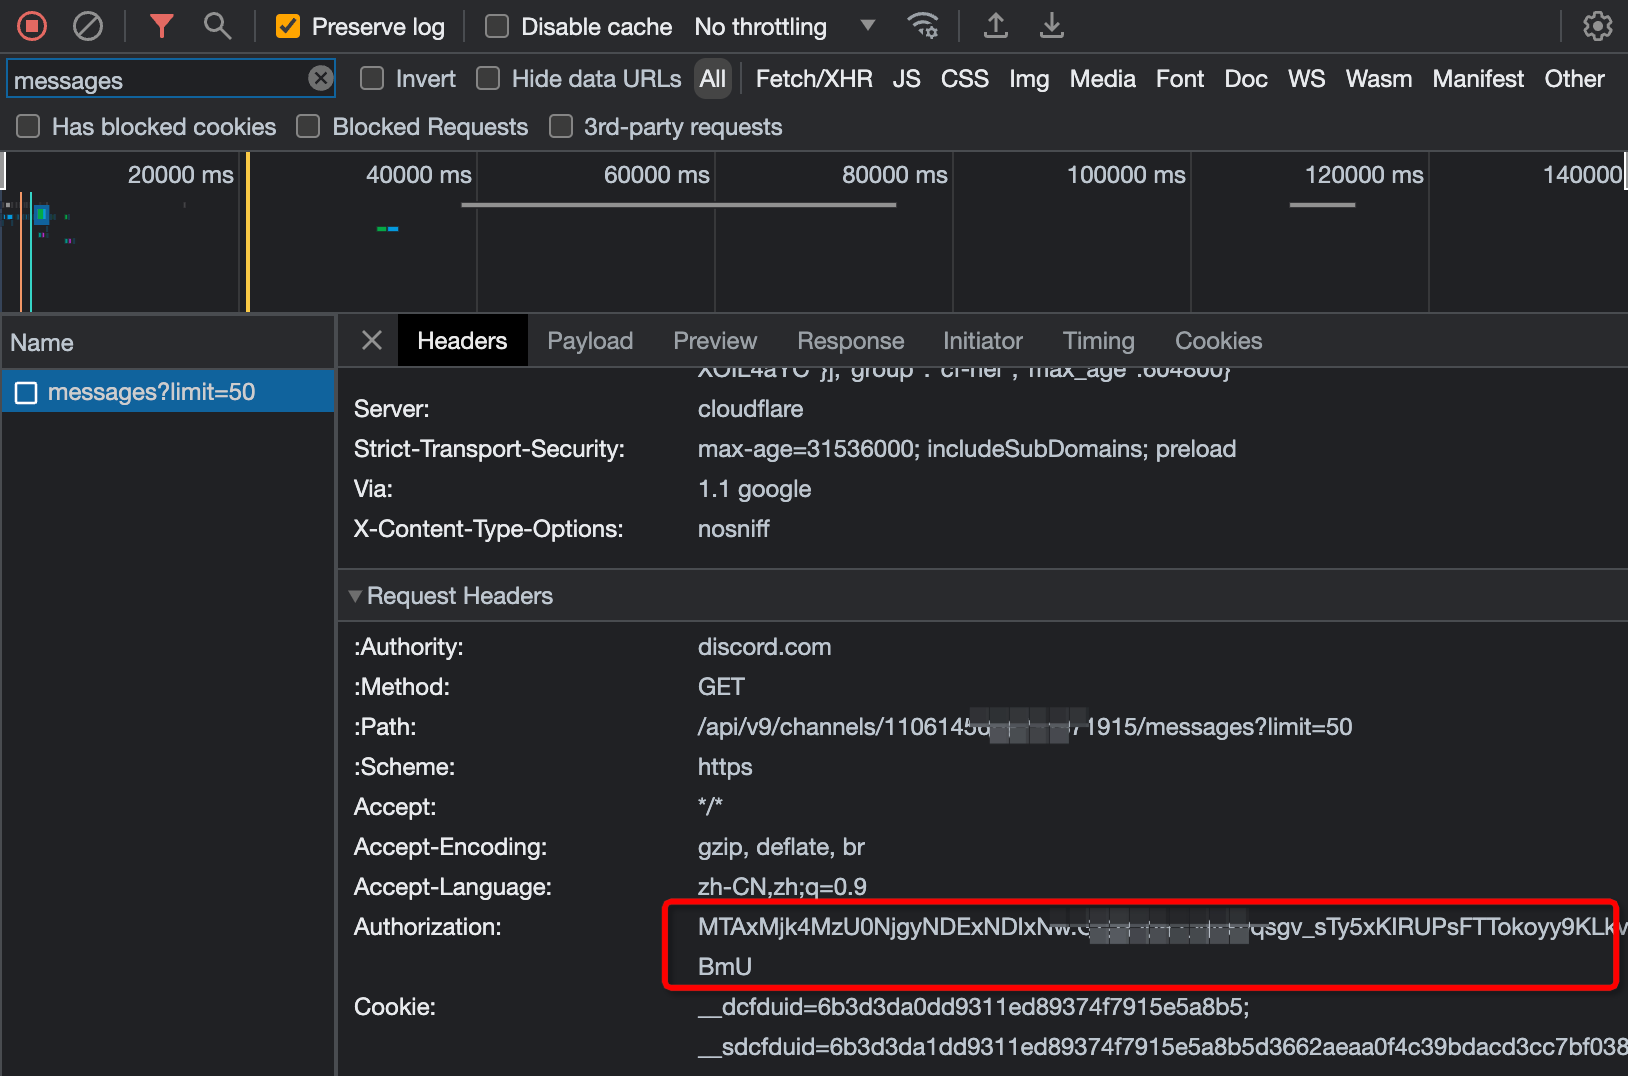This screenshot has height=1076, width=1628.
Task: Click the GET method value
Action: pos(721,687)
